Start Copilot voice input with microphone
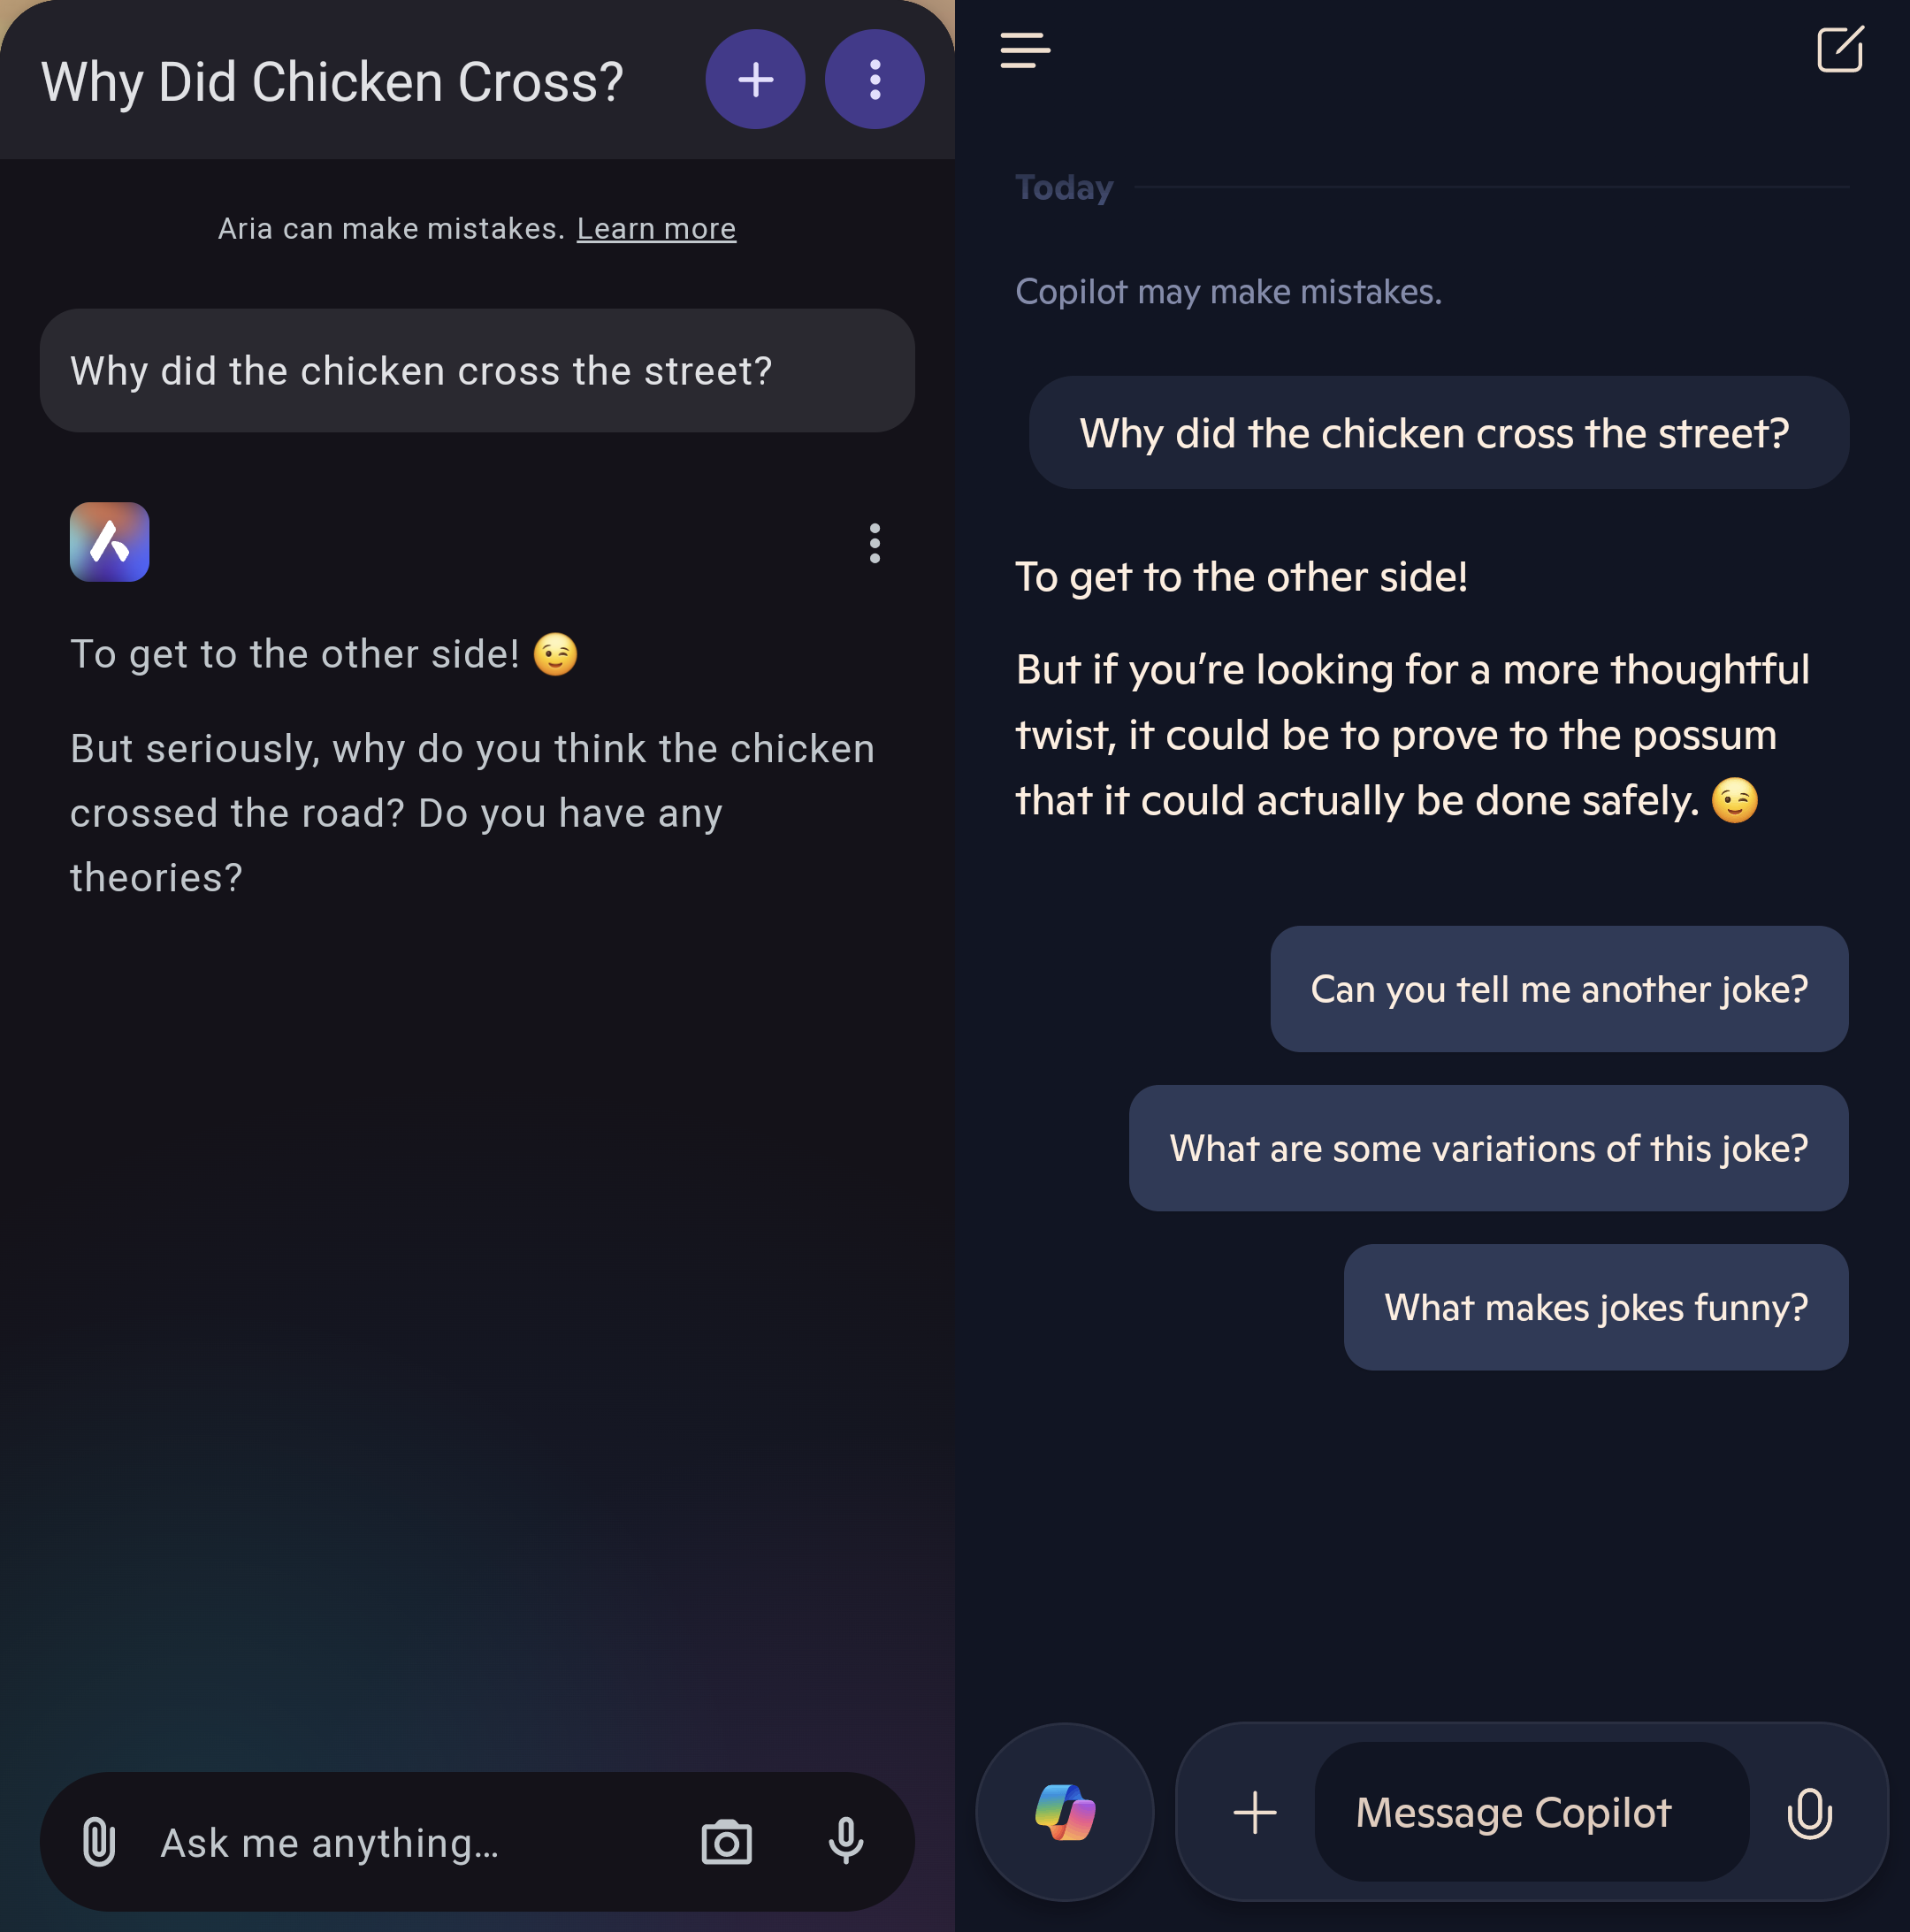Screen dimensions: 1910x1932 pyautogui.click(x=1809, y=1812)
